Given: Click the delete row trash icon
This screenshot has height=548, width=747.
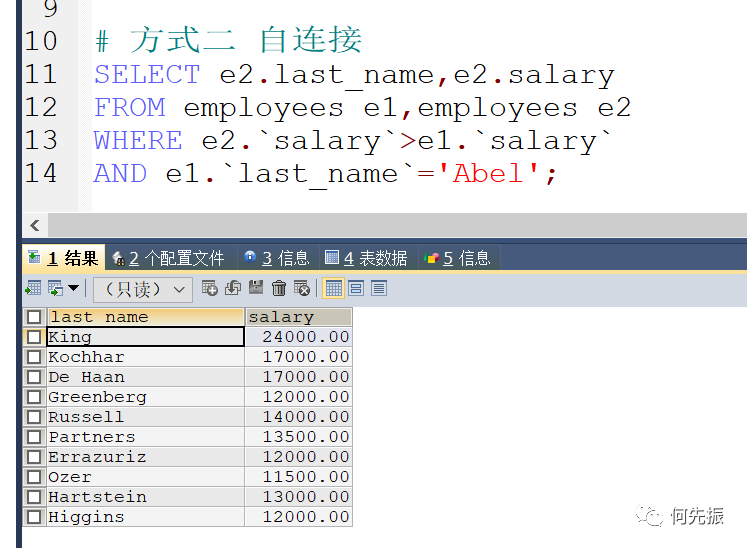Looking at the screenshot, I should pos(279,288).
